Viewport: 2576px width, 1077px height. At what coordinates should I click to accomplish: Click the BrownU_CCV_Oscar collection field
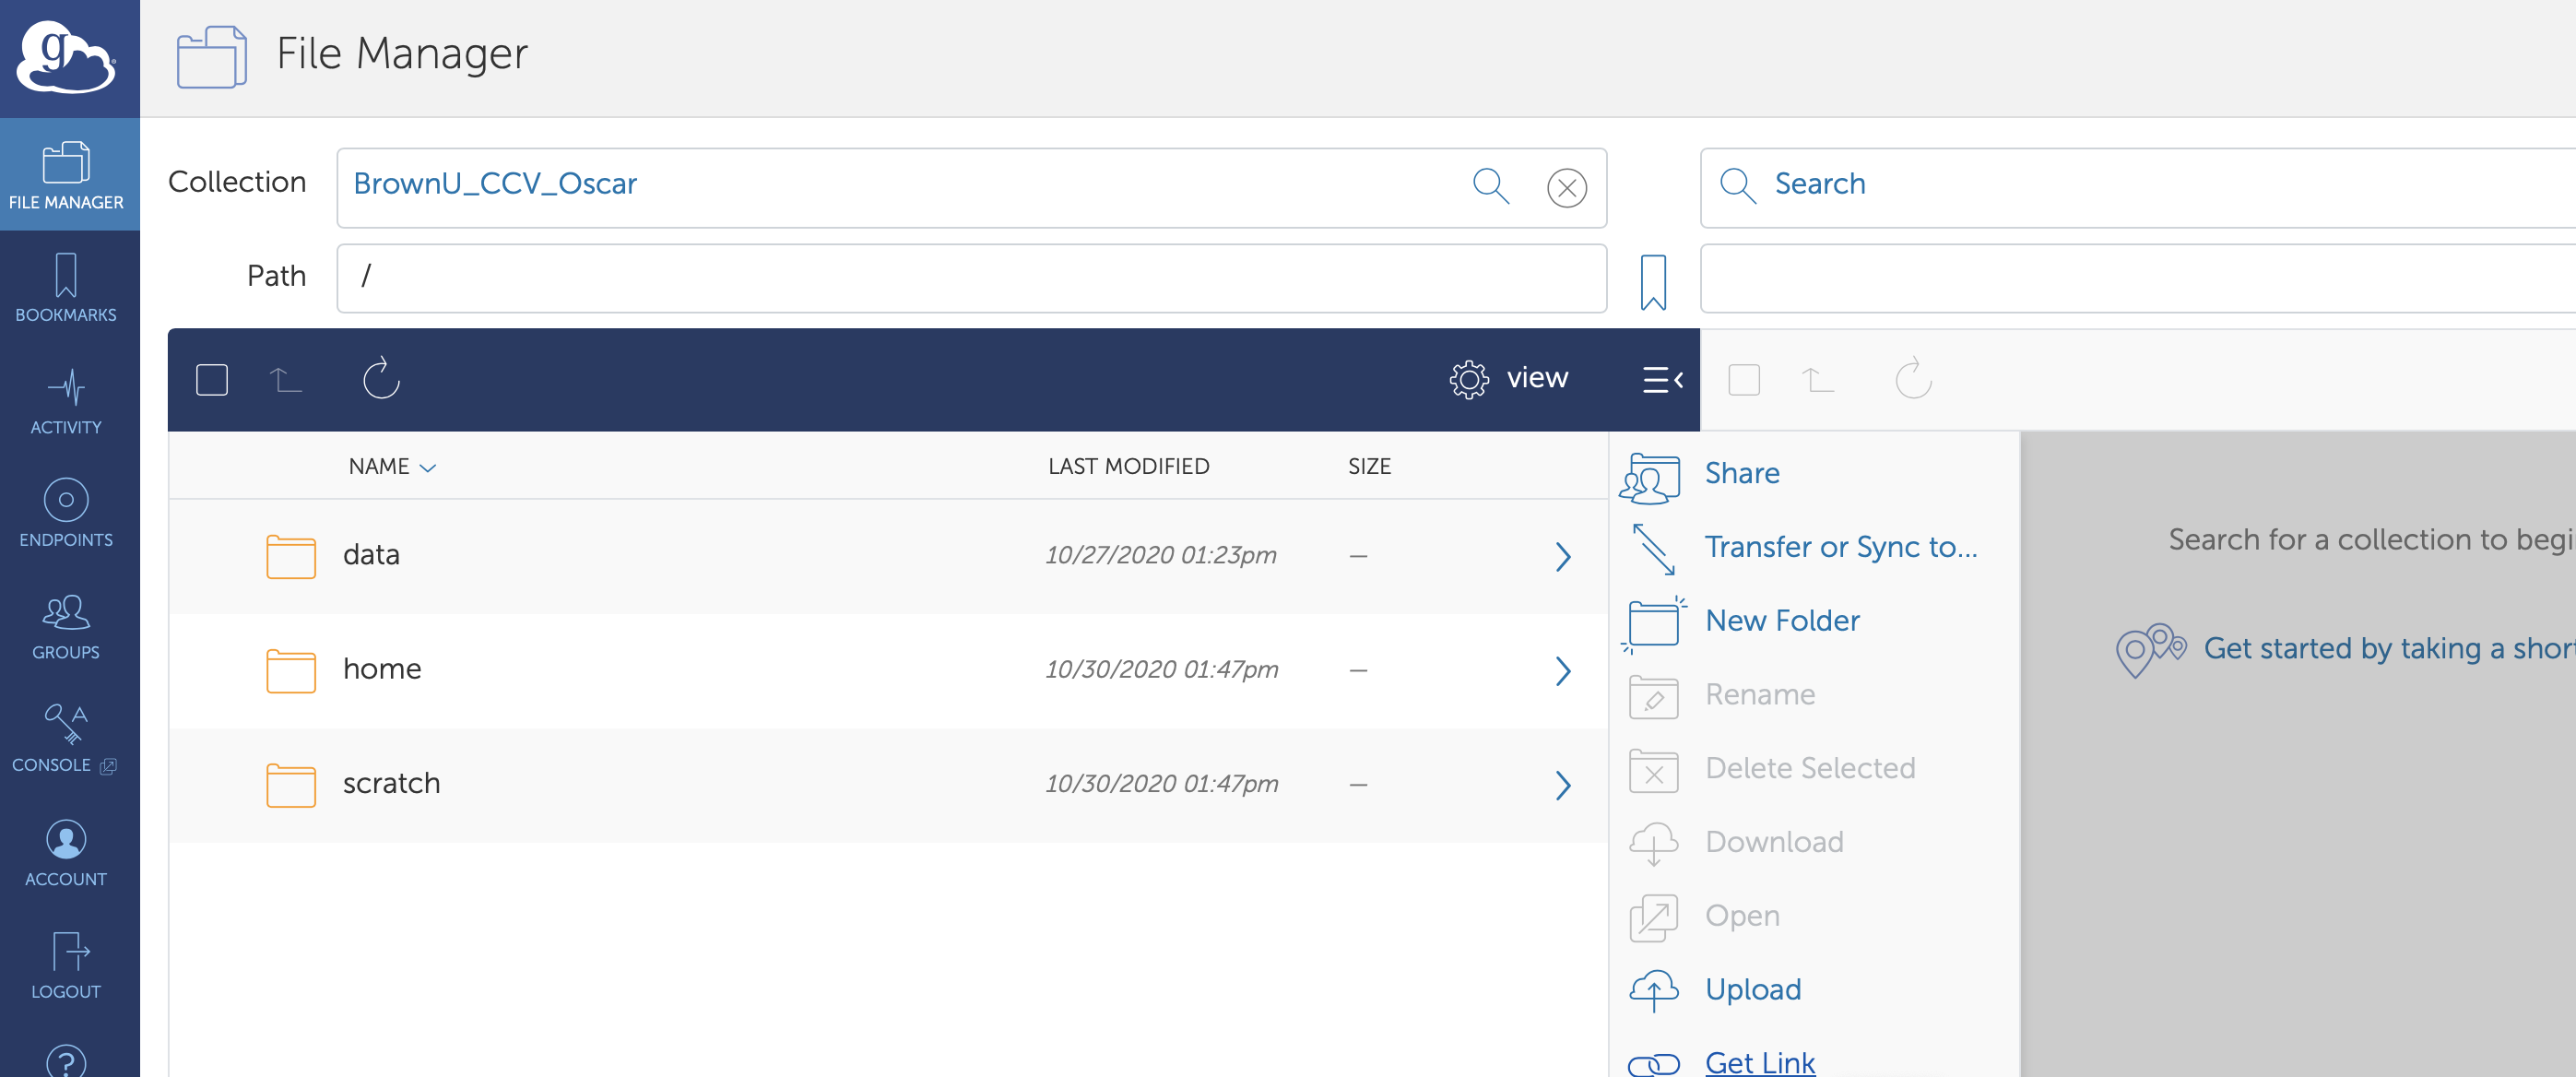coord(971,187)
